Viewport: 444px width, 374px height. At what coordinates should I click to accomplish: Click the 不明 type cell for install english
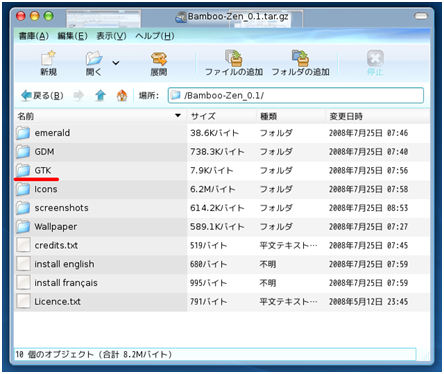tap(268, 264)
